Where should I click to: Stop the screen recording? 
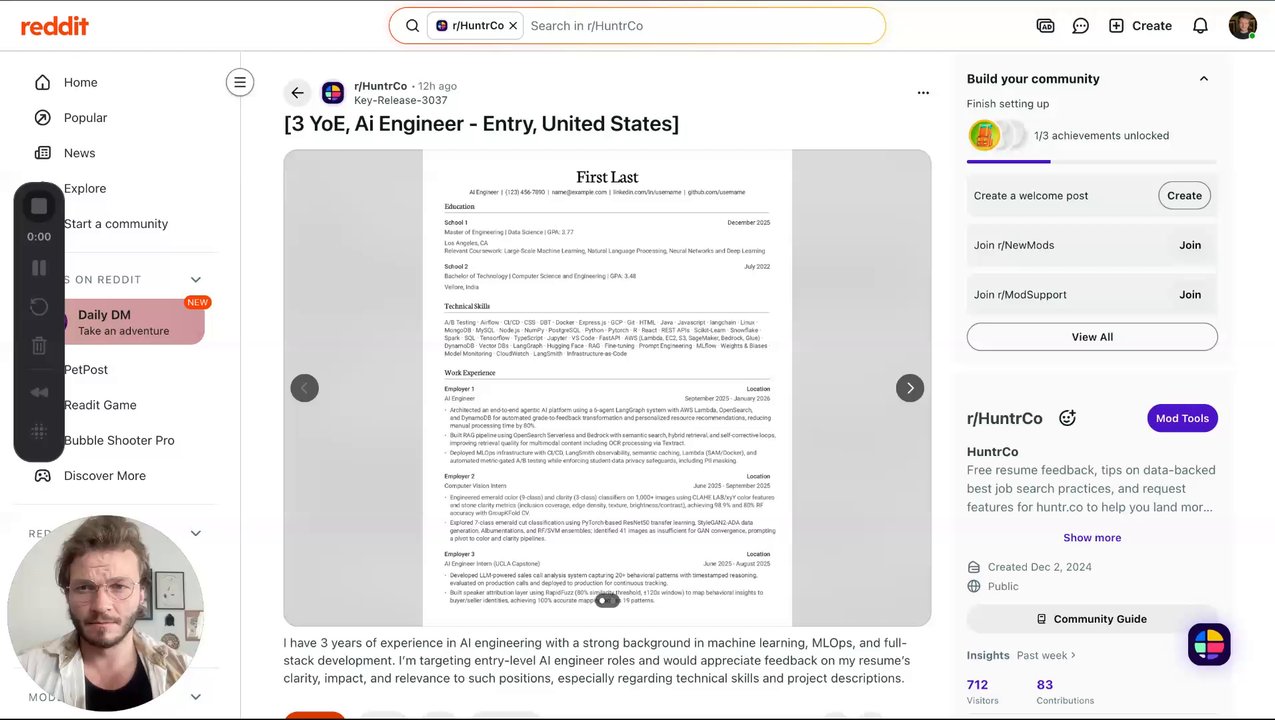[39, 206]
